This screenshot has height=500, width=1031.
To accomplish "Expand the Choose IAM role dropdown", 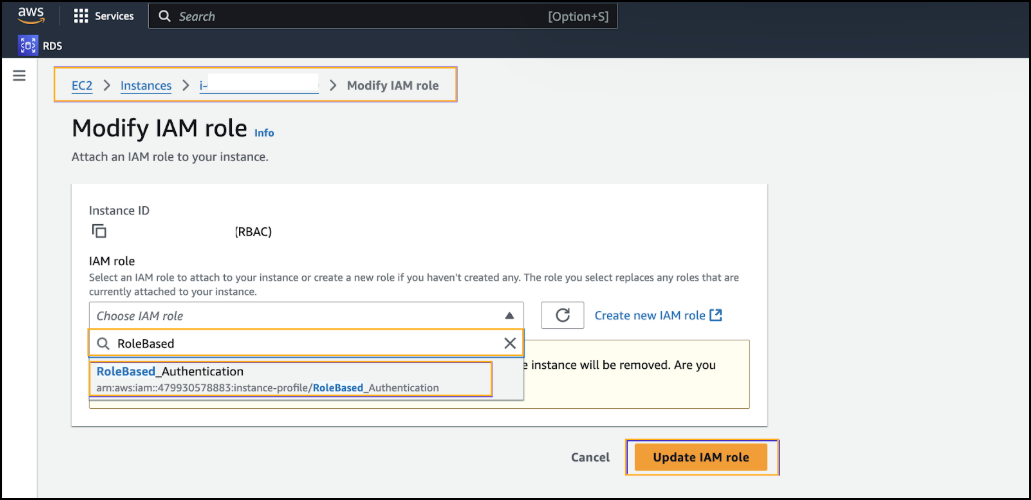I will (306, 315).
